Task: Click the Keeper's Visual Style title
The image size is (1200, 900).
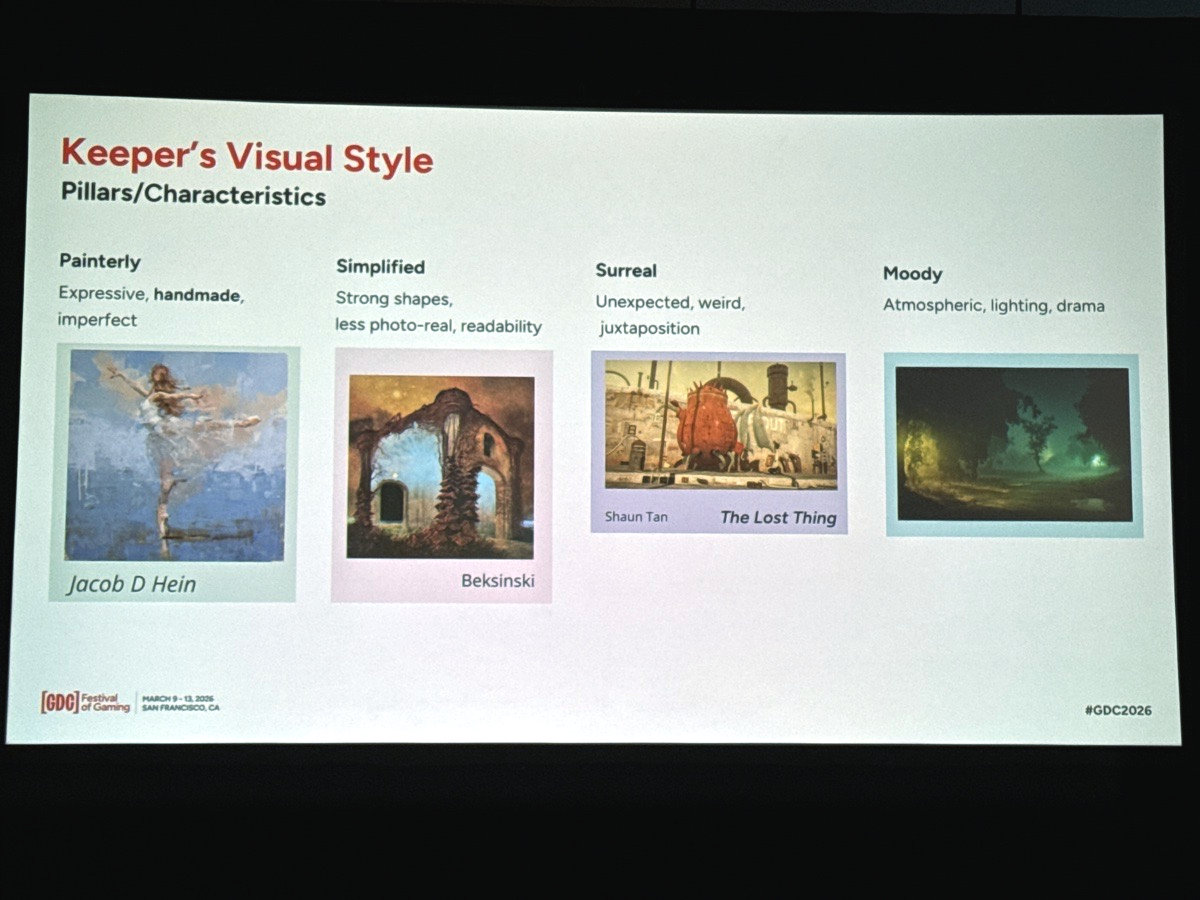Action: pos(247,157)
